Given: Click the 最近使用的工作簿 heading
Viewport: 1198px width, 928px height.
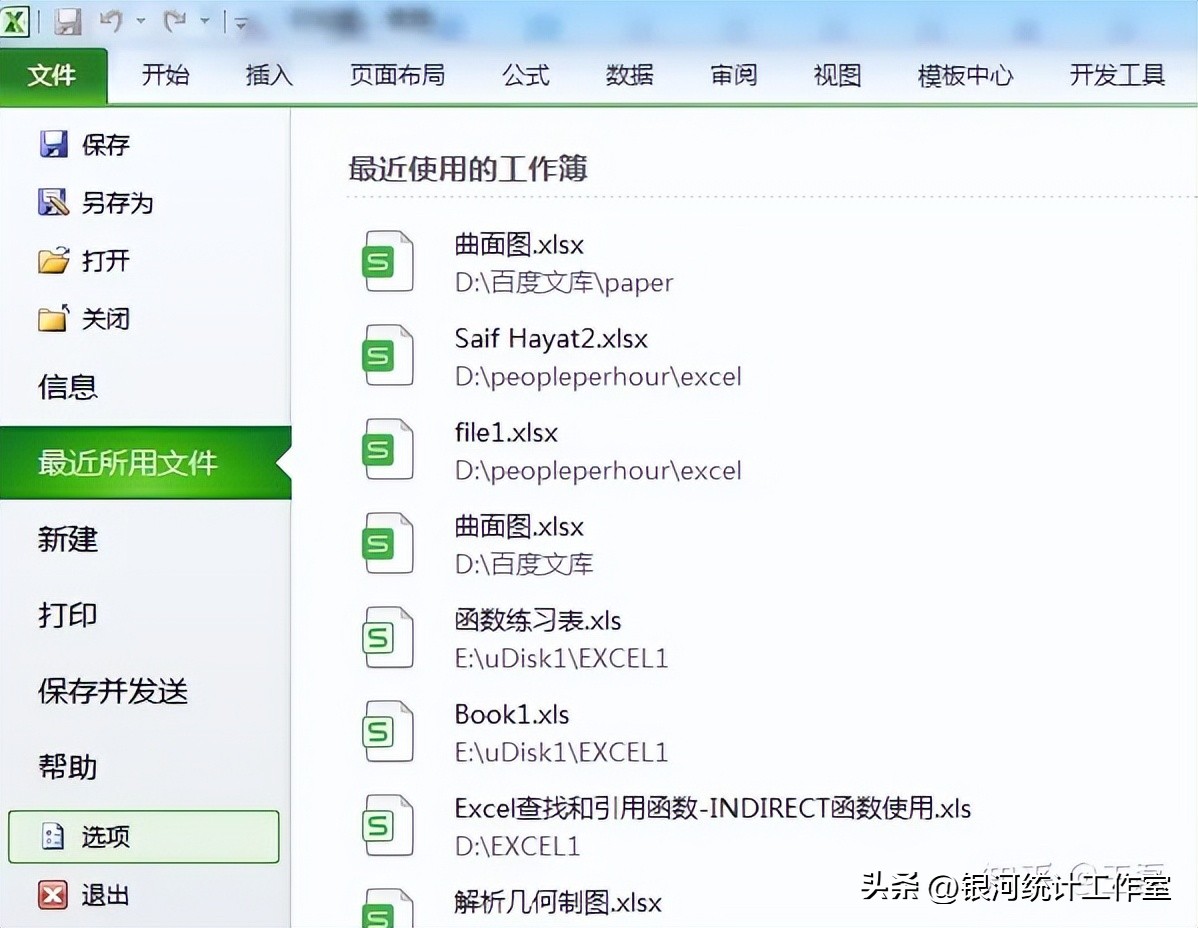Looking at the screenshot, I should tap(468, 169).
